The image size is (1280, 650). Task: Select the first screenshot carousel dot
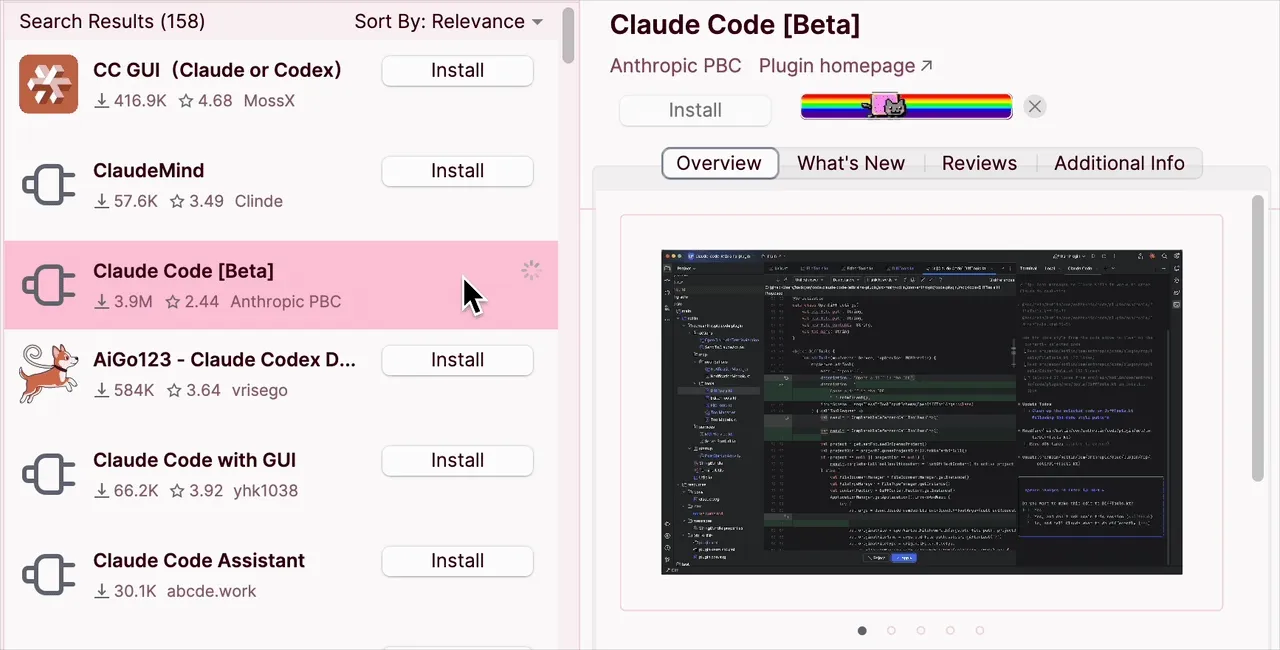[862, 630]
